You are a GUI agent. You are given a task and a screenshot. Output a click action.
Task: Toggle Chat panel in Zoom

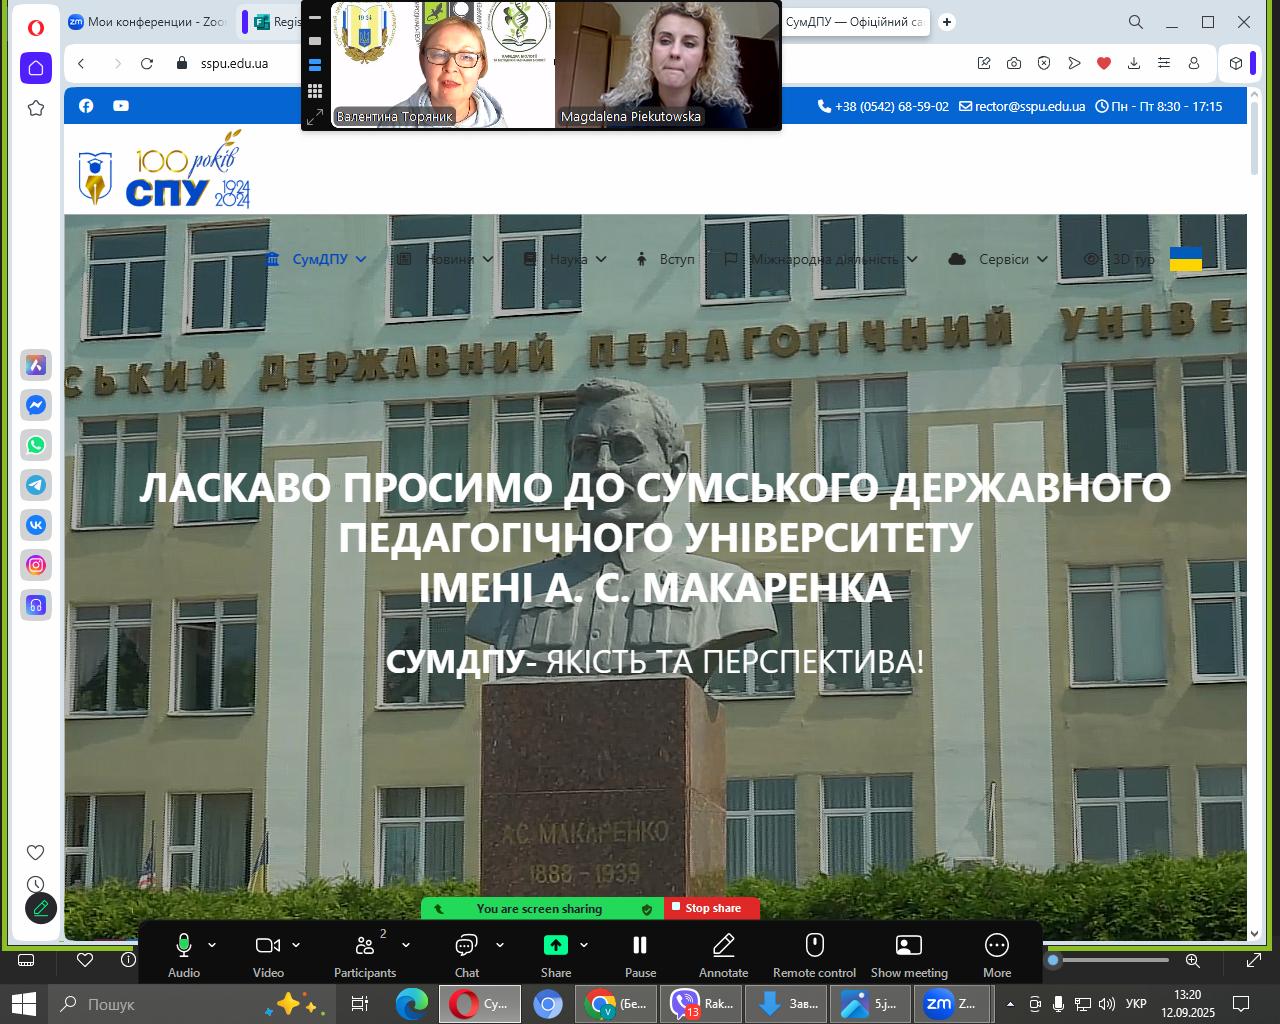pyautogui.click(x=467, y=954)
